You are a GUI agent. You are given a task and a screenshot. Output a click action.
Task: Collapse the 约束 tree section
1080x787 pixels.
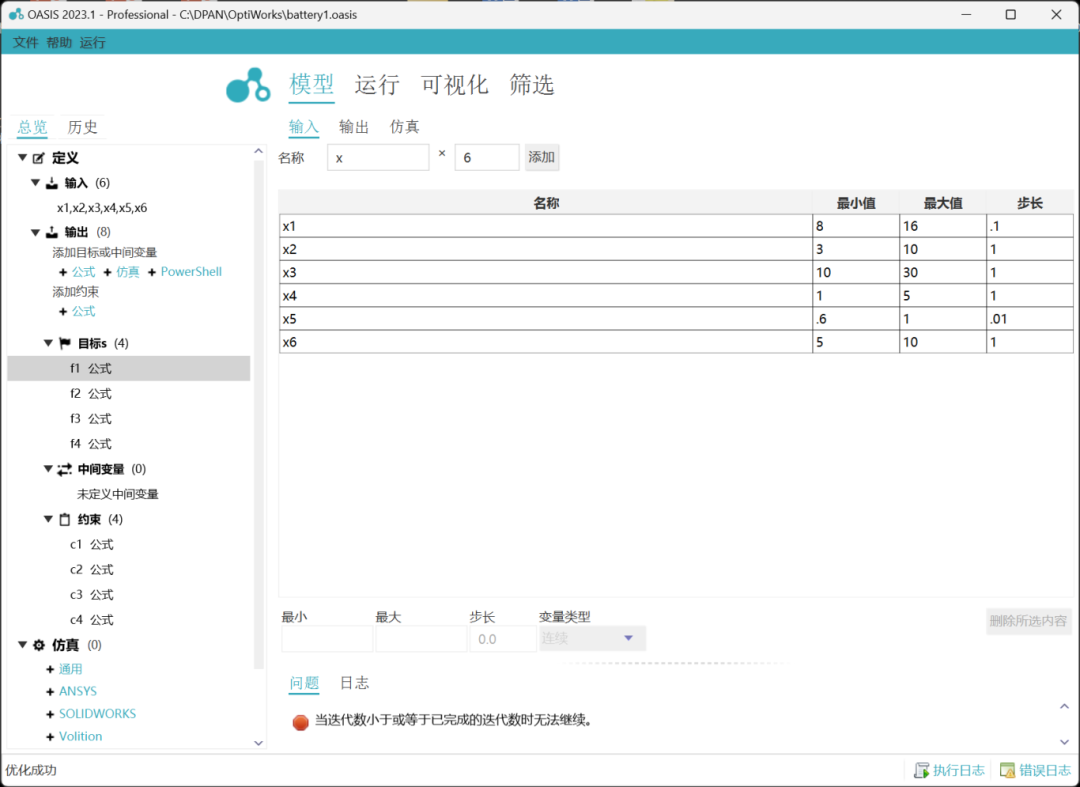click(x=47, y=519)
